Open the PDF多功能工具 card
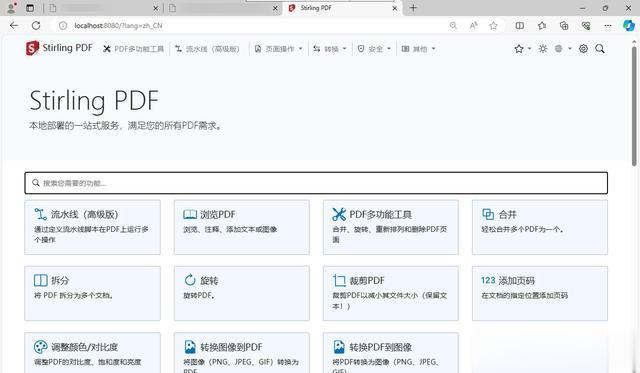Viewport: 640px width, 373px height. pos(391,227)
